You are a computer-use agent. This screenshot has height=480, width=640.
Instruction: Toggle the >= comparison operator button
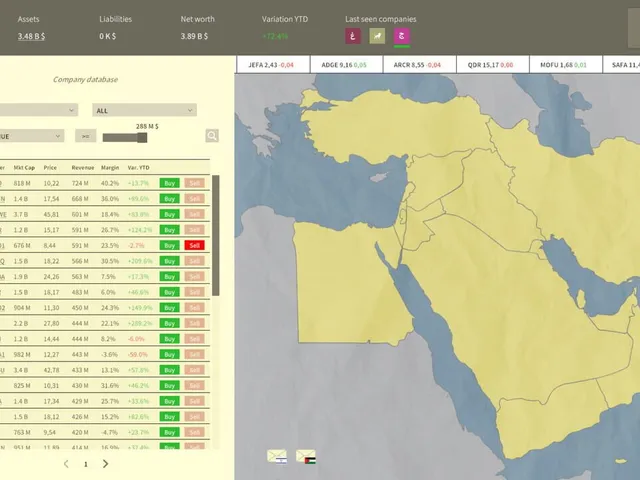point(85,136)
